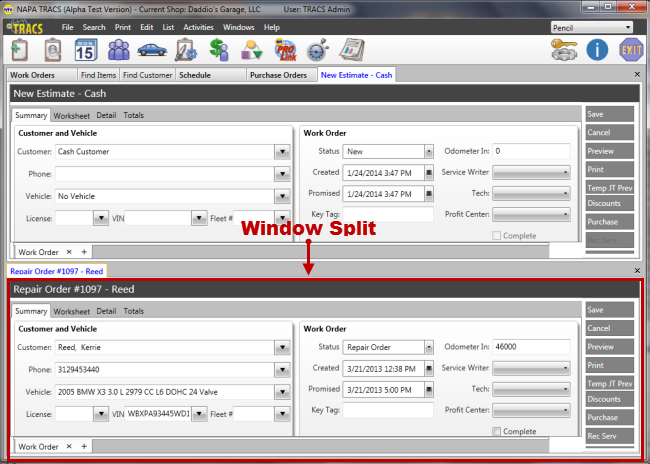Launch the PRO Link icon
This screenshot has width=650, height=464.
[285, 50]
